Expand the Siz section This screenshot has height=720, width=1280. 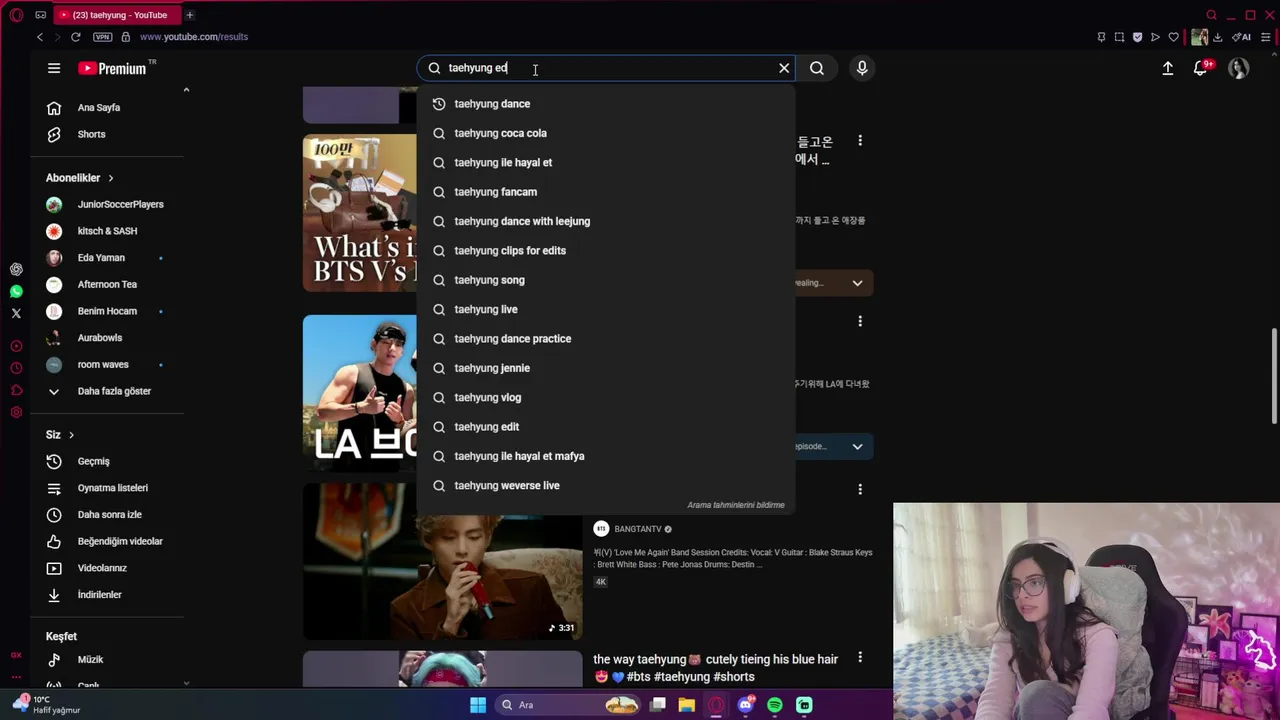click(60, 435)
